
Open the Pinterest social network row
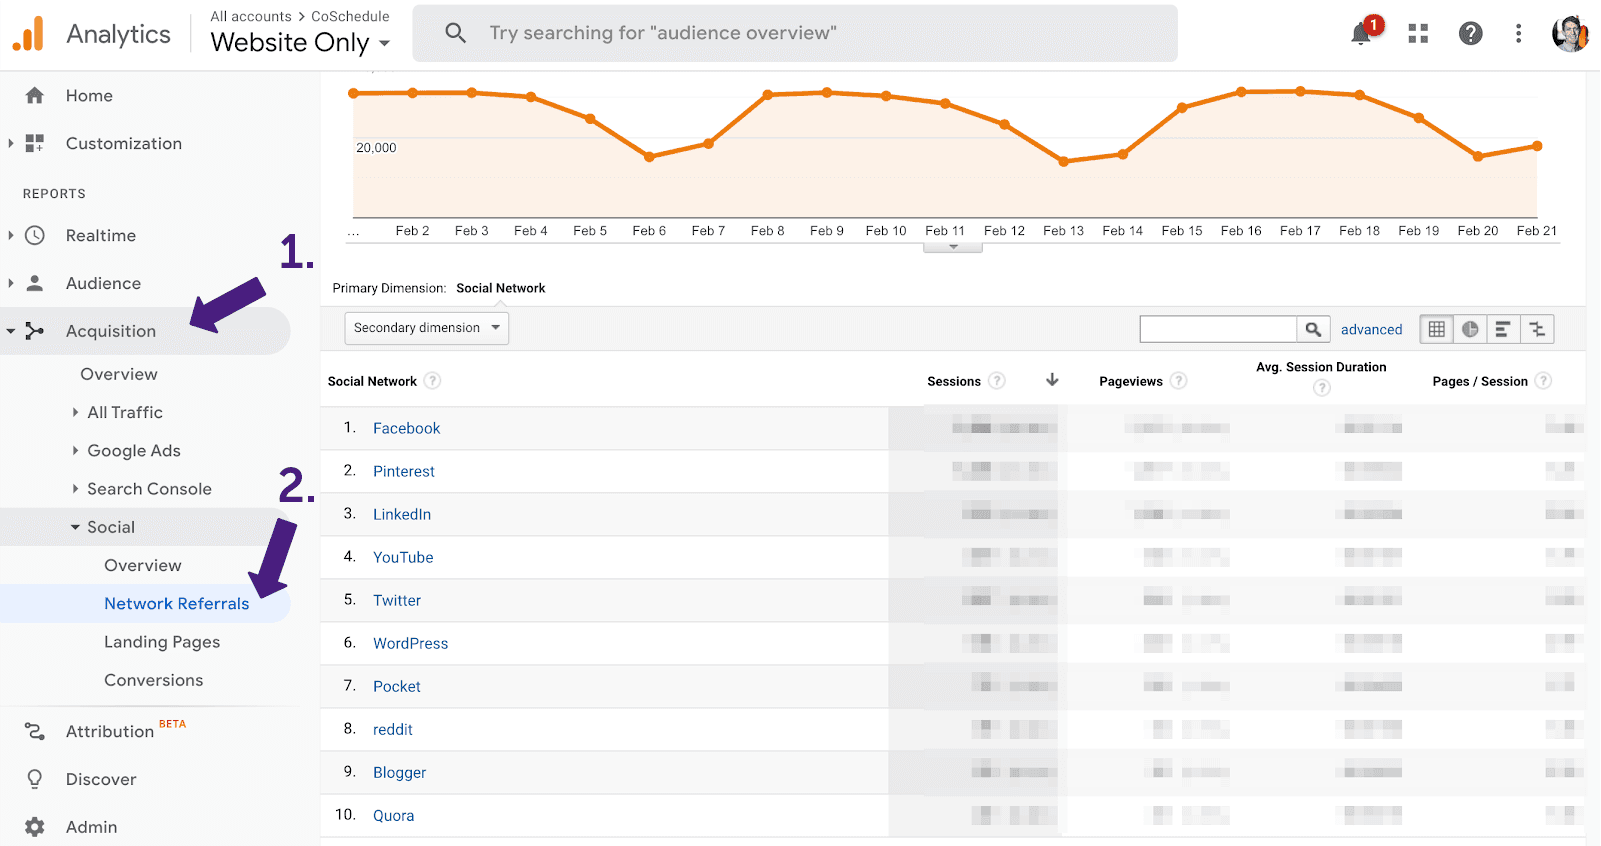coord(404,471)
